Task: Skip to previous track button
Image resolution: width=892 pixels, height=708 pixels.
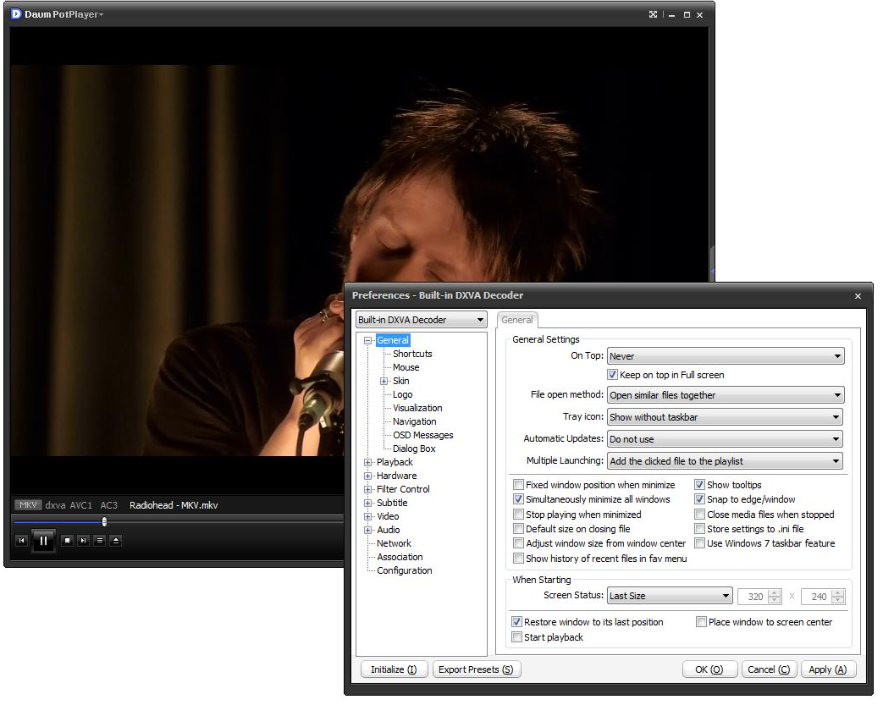Action: [22, 540]
